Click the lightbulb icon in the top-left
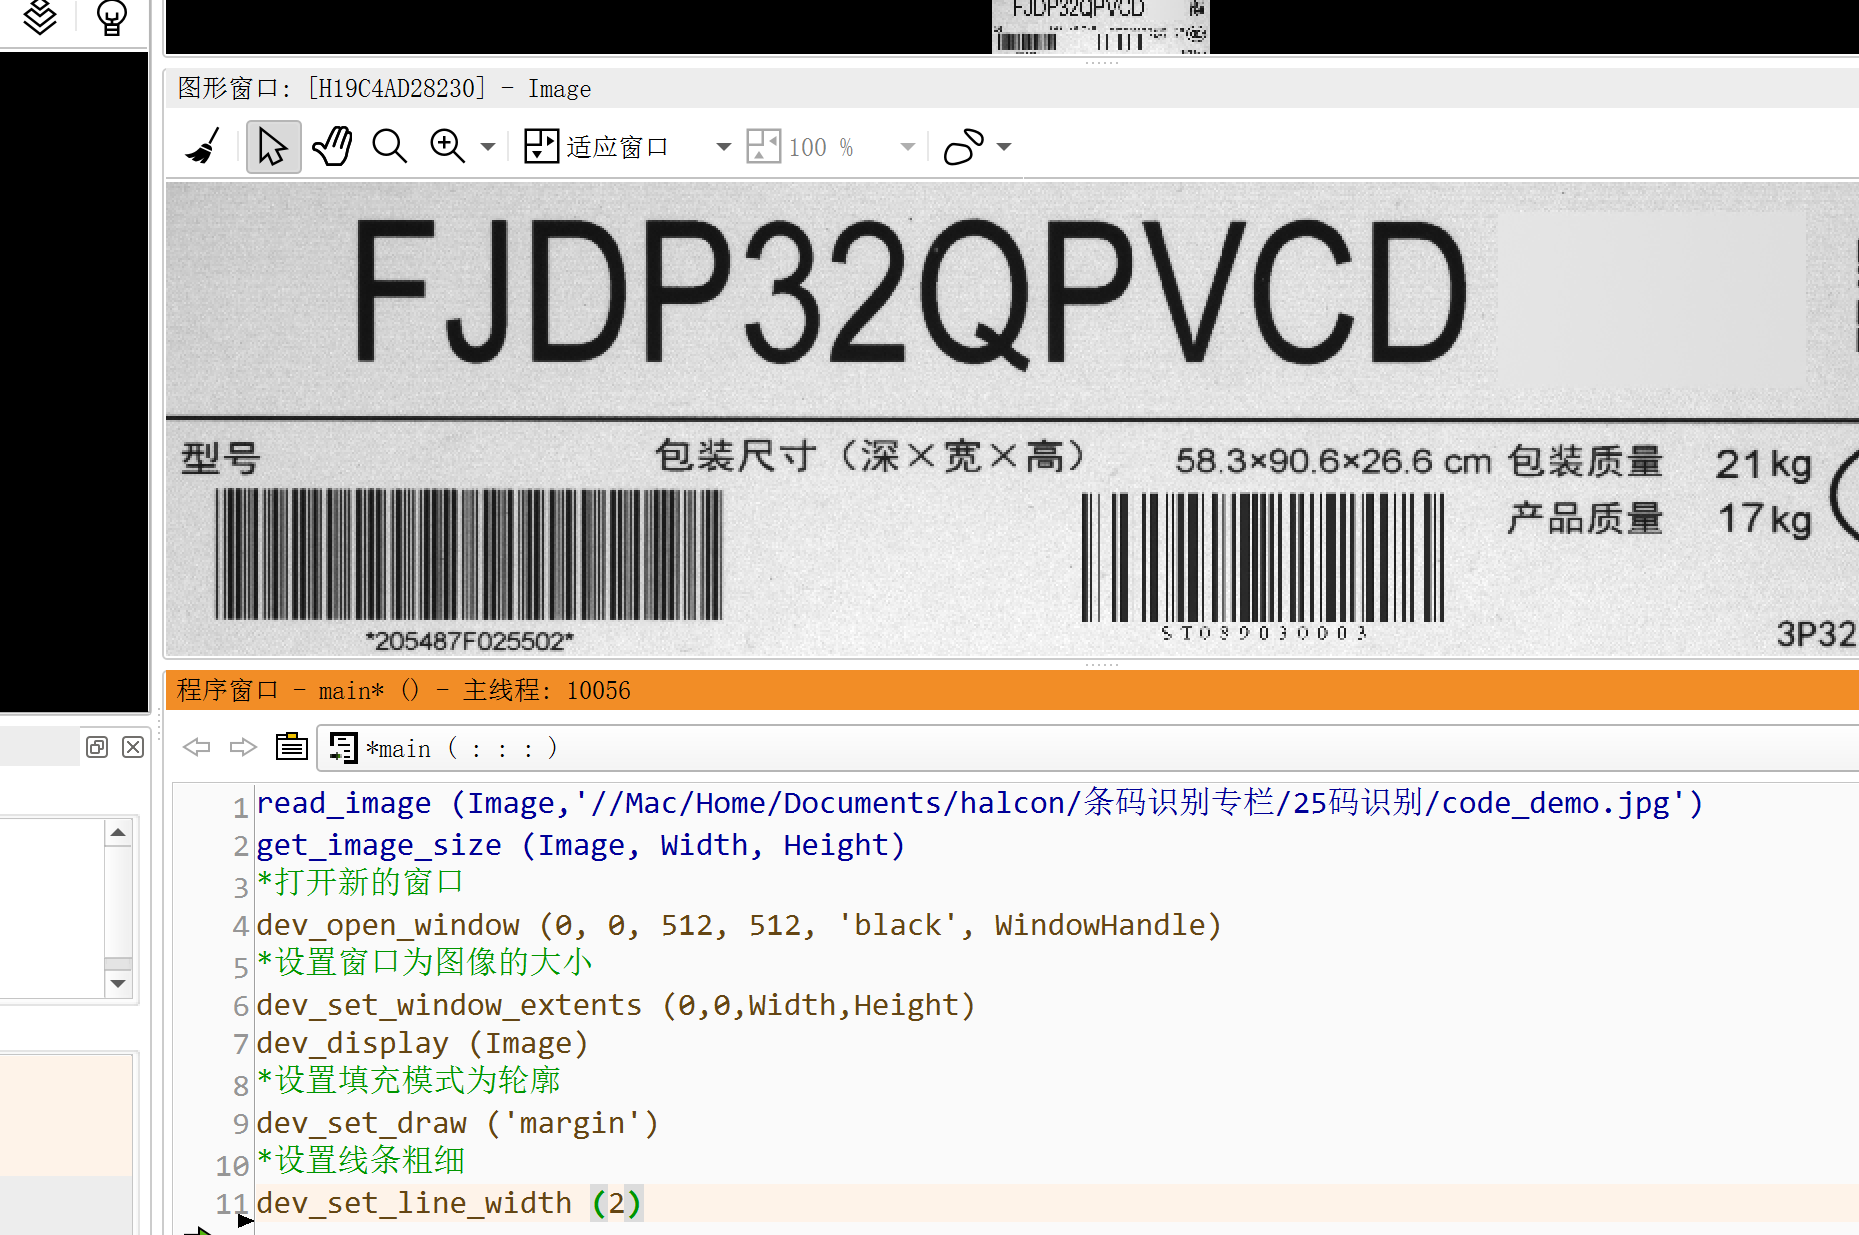This screenshot has width=1859, height=1235. (111, 16)
